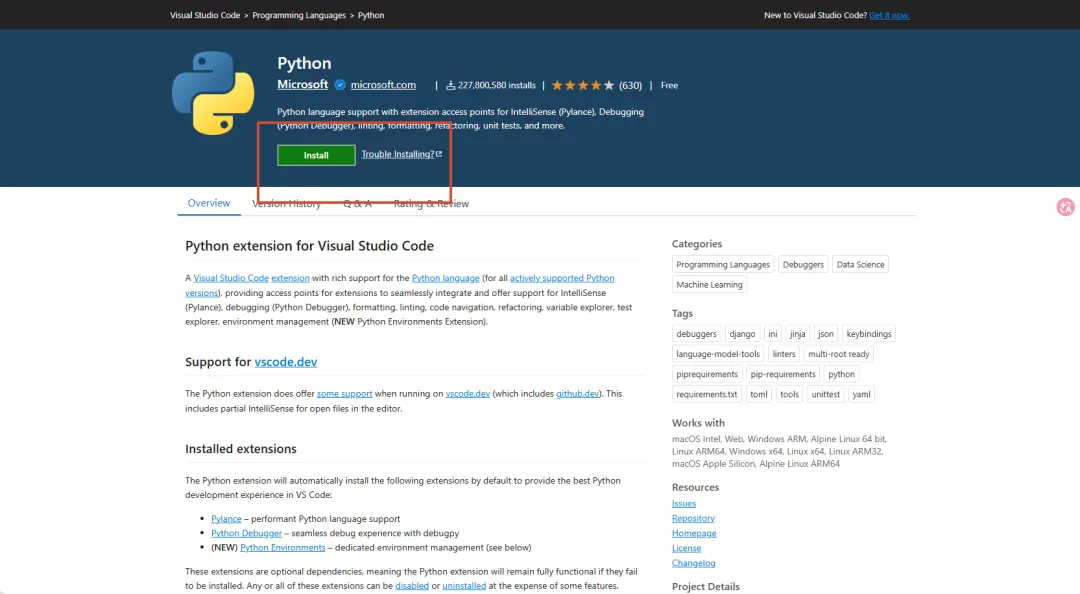Screen dimensions: 1080x594
Task: Click the piprequirements tag
Action: click(707, 374)
